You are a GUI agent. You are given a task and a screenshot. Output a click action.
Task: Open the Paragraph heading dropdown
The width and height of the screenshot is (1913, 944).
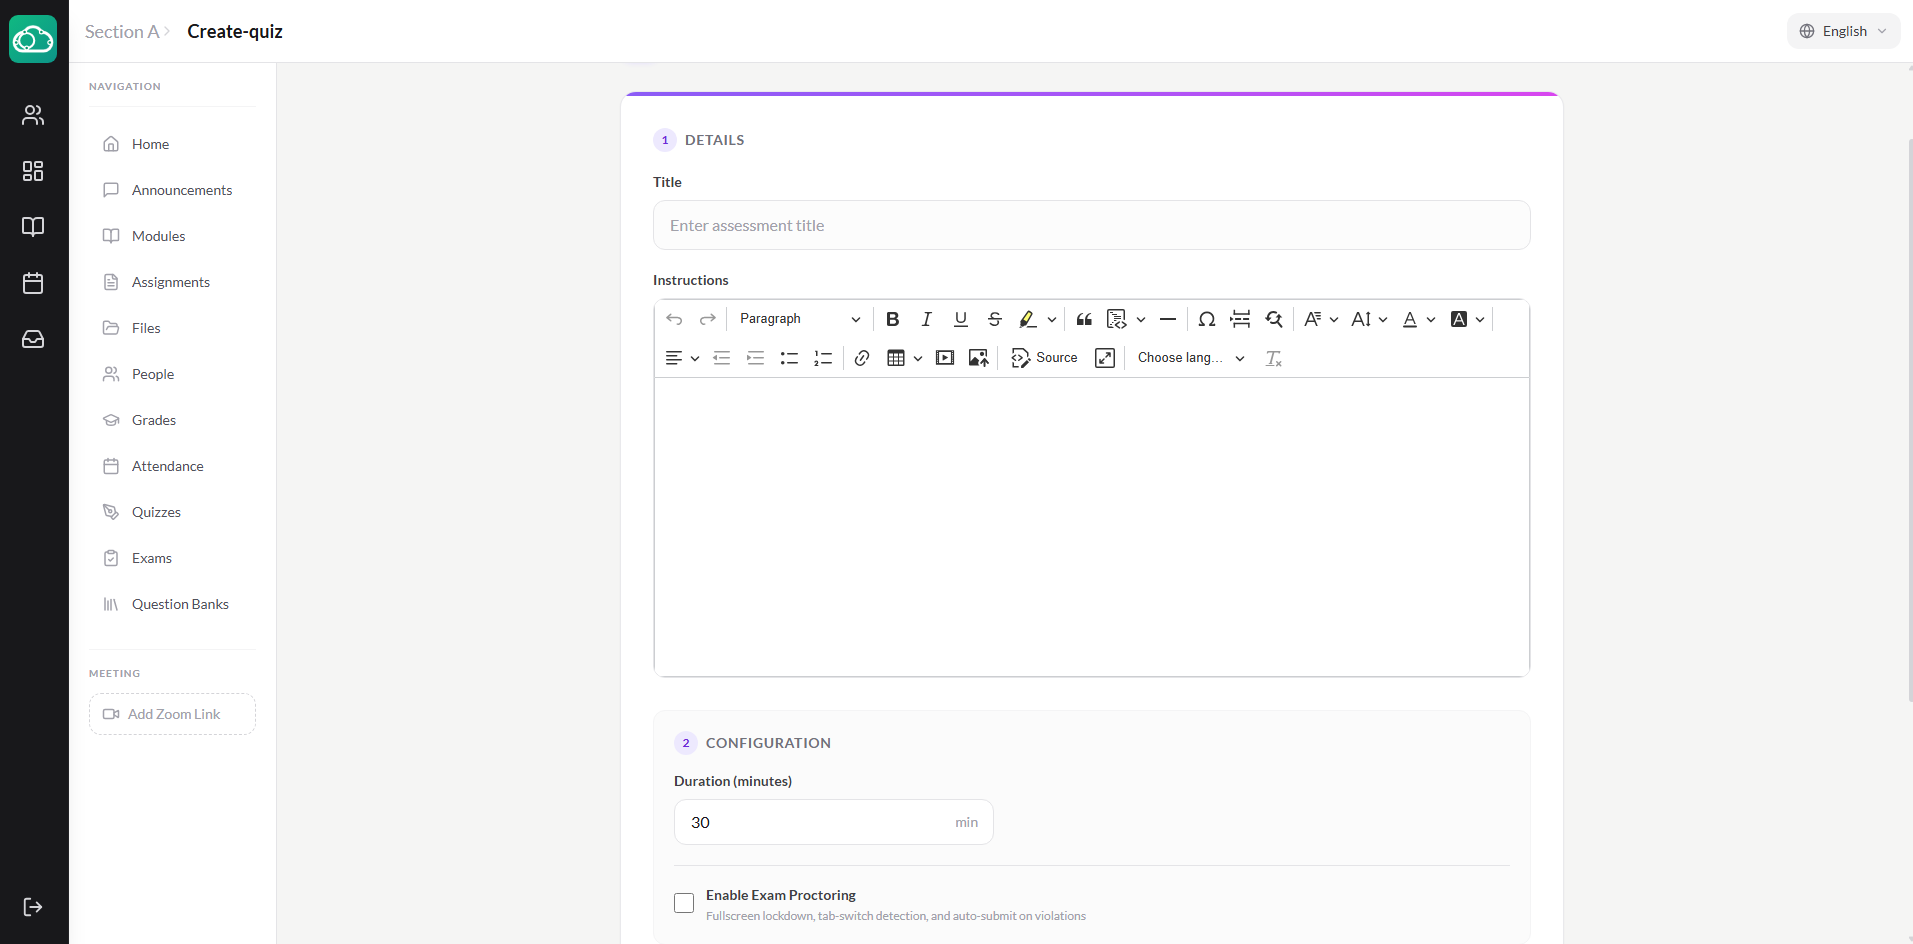800,319
